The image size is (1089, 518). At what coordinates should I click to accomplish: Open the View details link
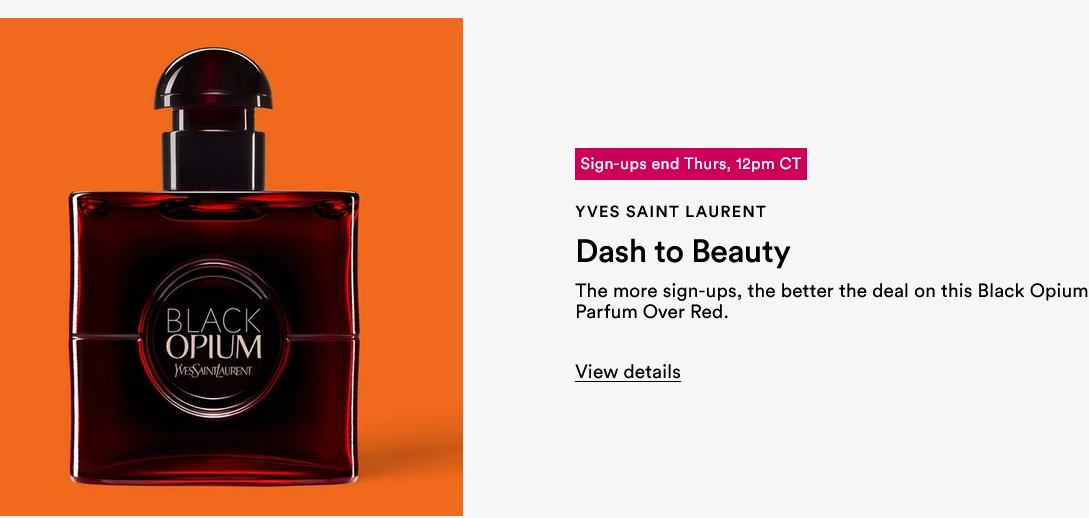point(628,371)
